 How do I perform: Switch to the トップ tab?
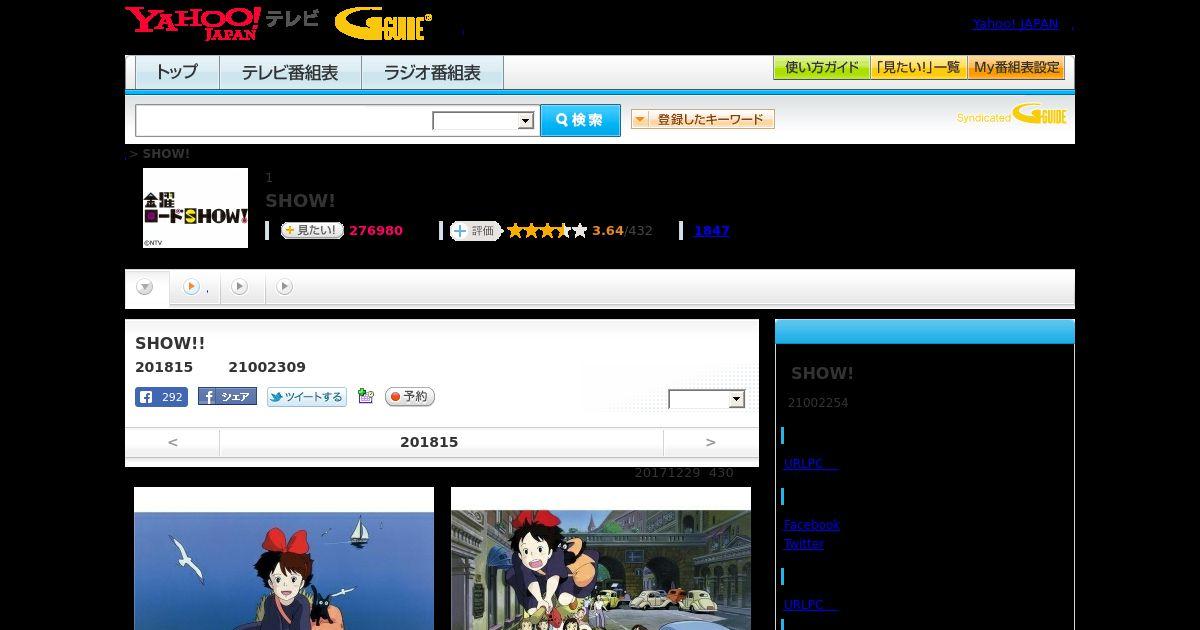177,72
